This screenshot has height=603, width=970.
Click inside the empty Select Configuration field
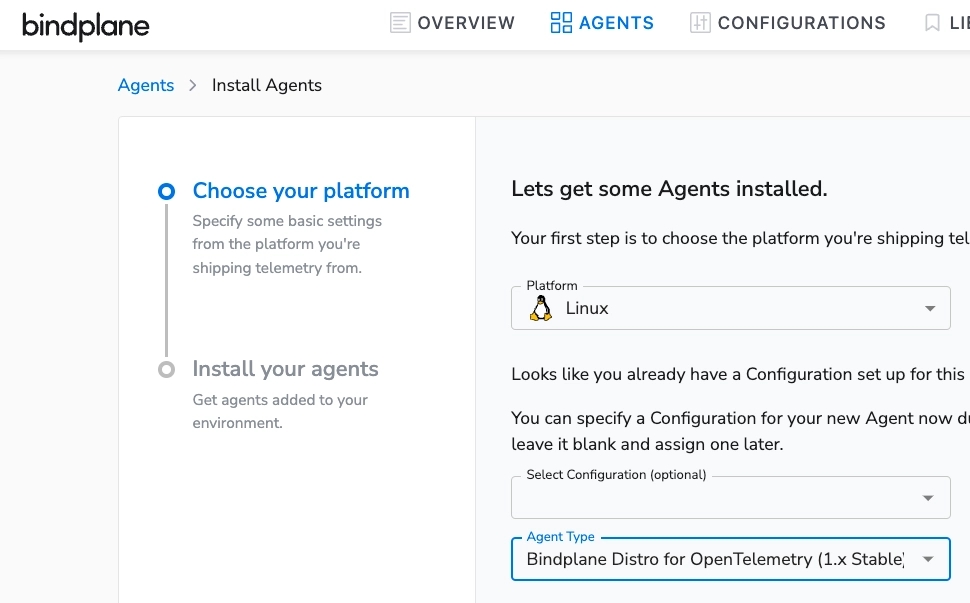click(x=710, y=498)
